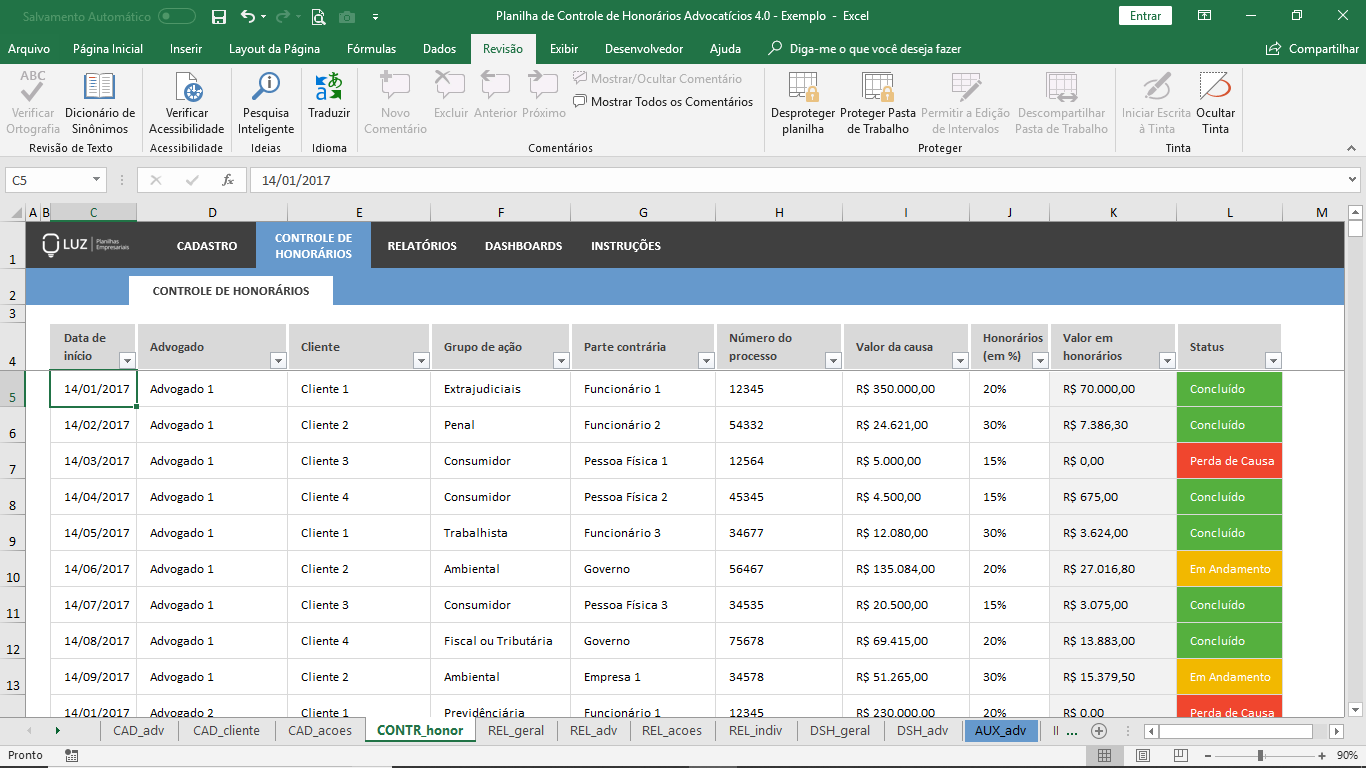This screenshot has height=768, width=1366.
Task: Expand the Name Box dropdown
Action: (97, 180)
